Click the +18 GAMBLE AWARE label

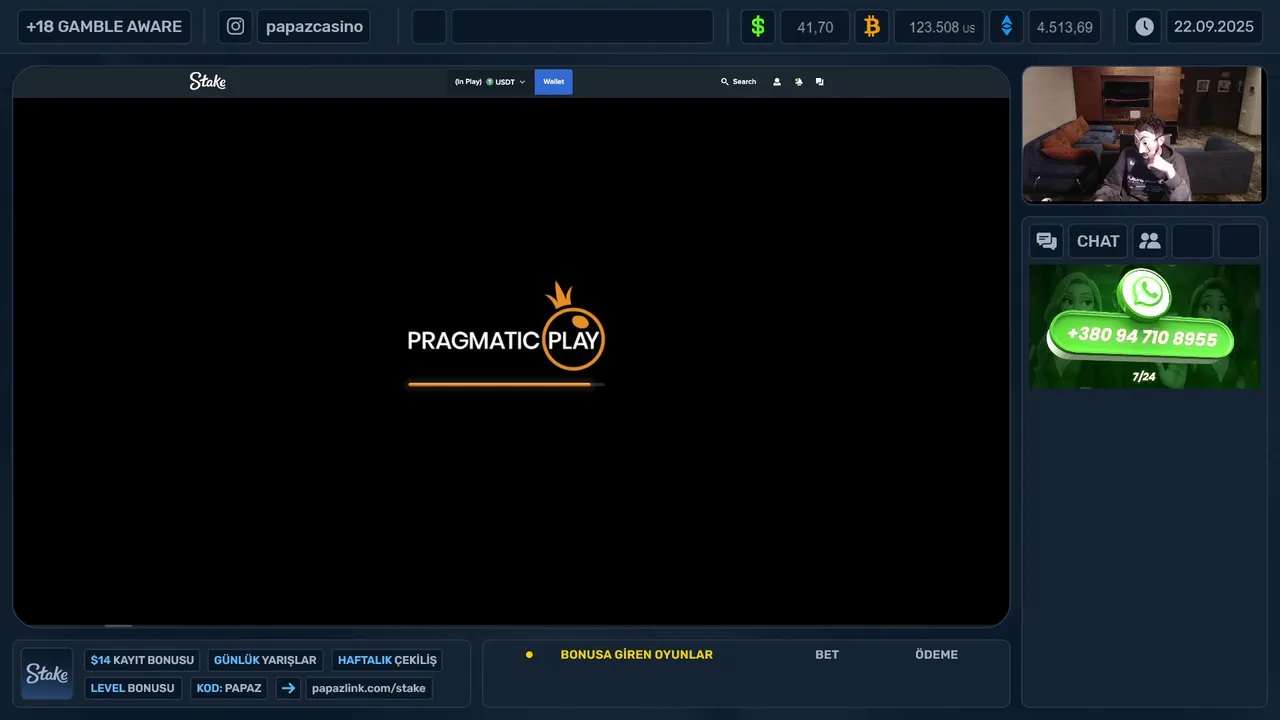tap(104, 27)
